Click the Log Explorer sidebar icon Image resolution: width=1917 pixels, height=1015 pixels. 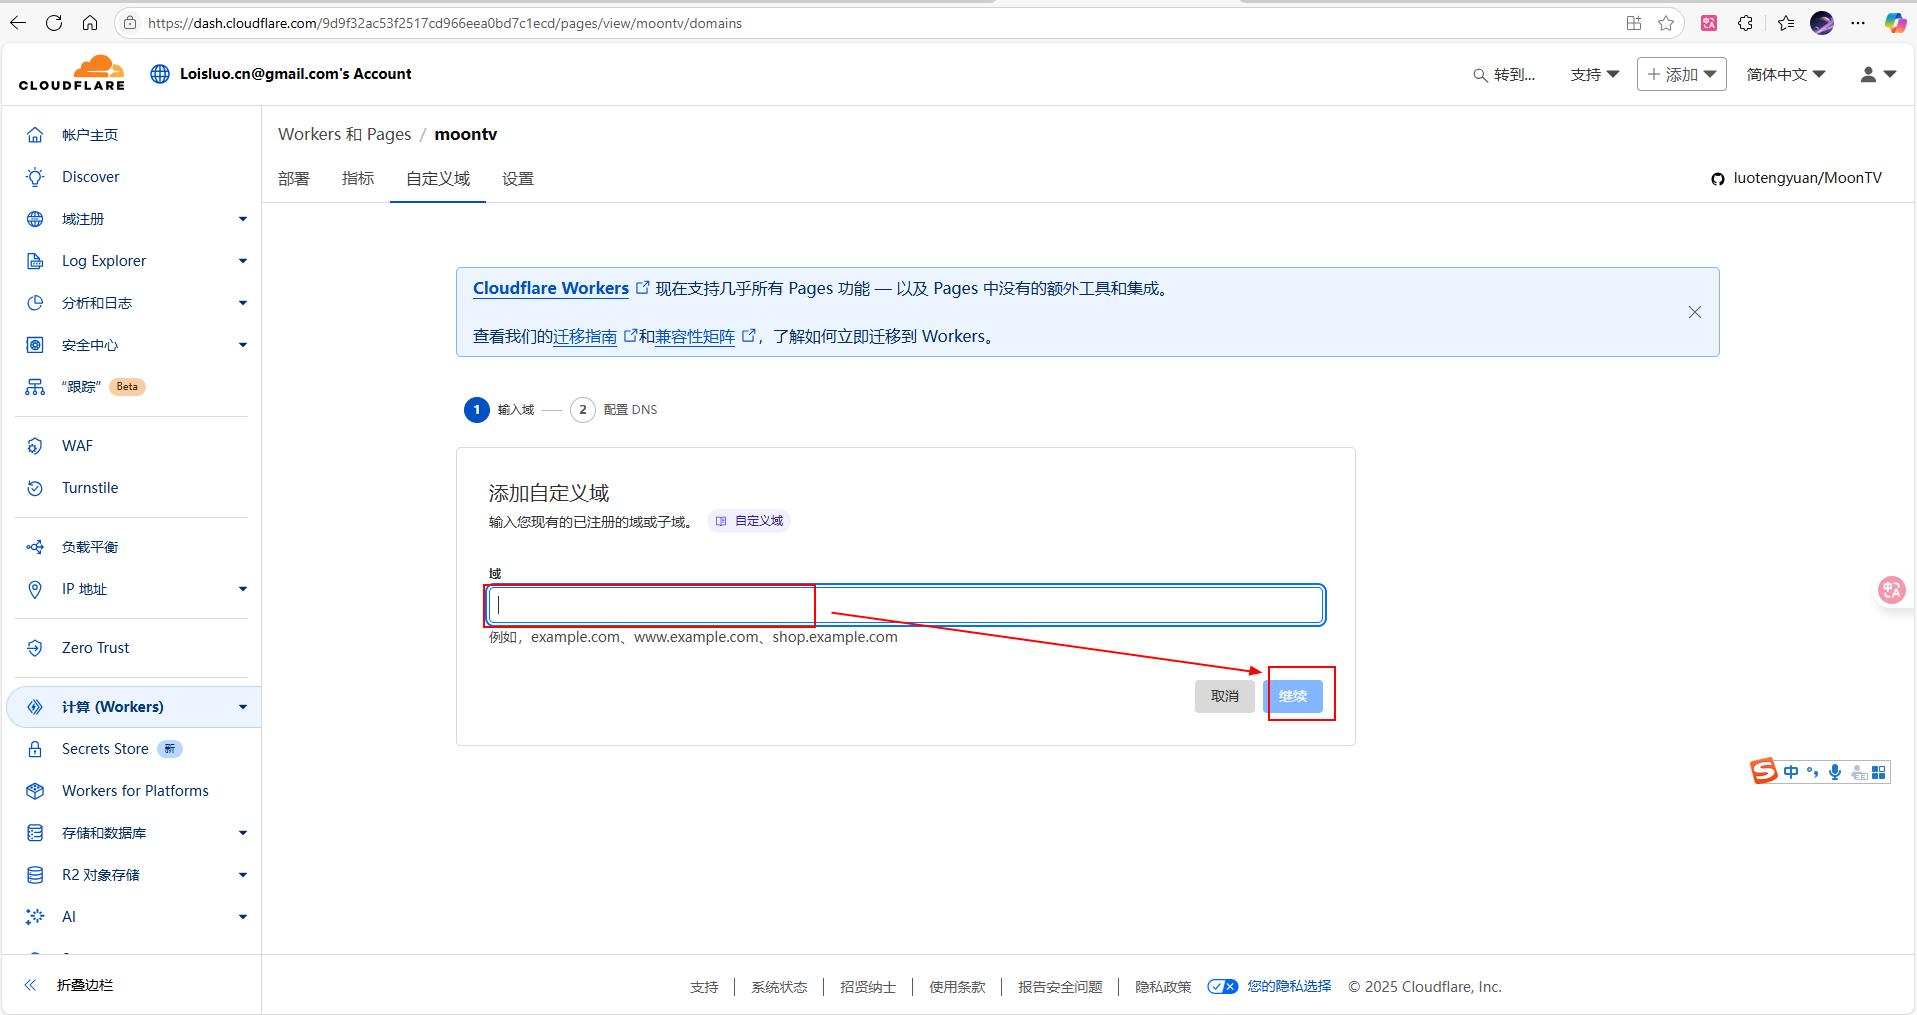point(35,261)
